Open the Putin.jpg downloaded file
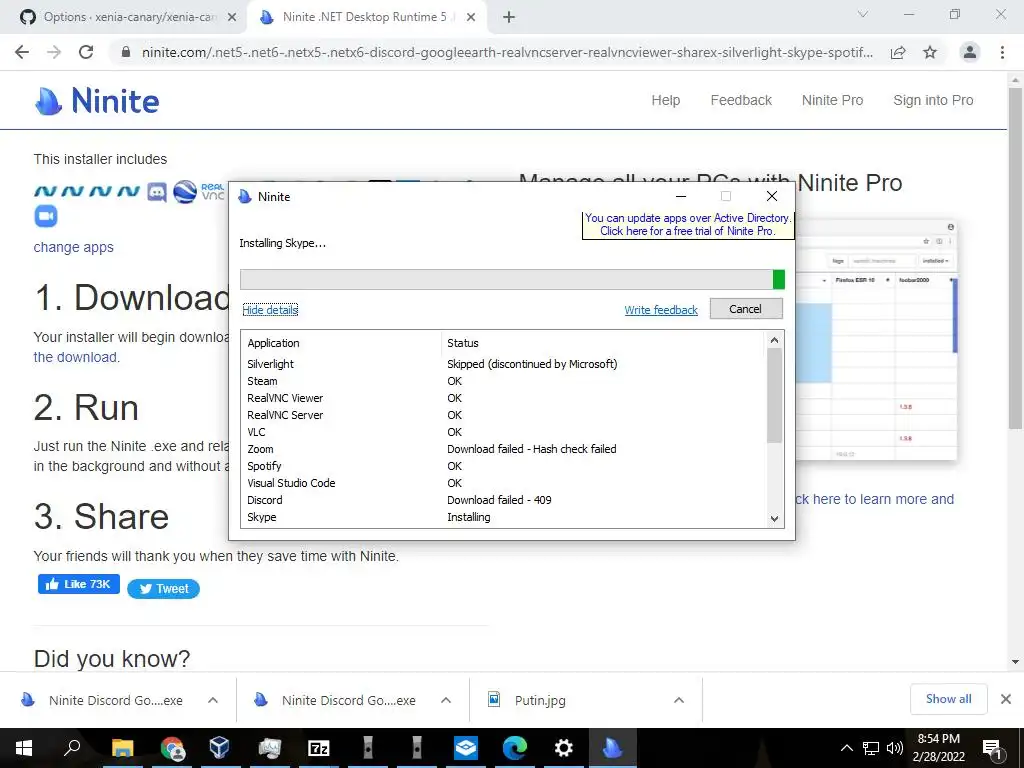Image resolution: width=1024 pixels, height=768 pixels. tap(540, 700)
